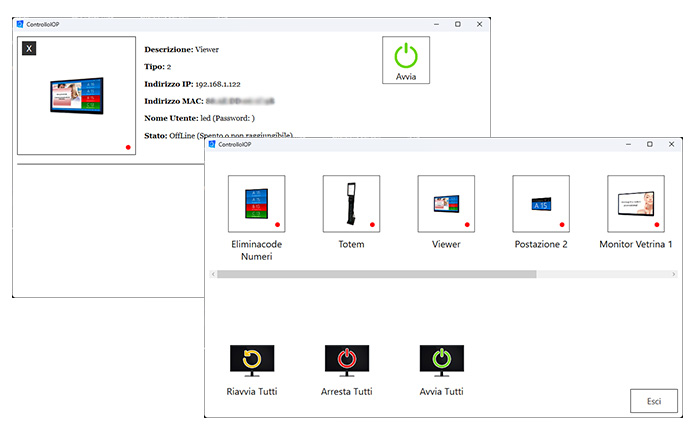The image size is (700, 438).
Task: Click the green Avvia power button
Action: (406, 60)
